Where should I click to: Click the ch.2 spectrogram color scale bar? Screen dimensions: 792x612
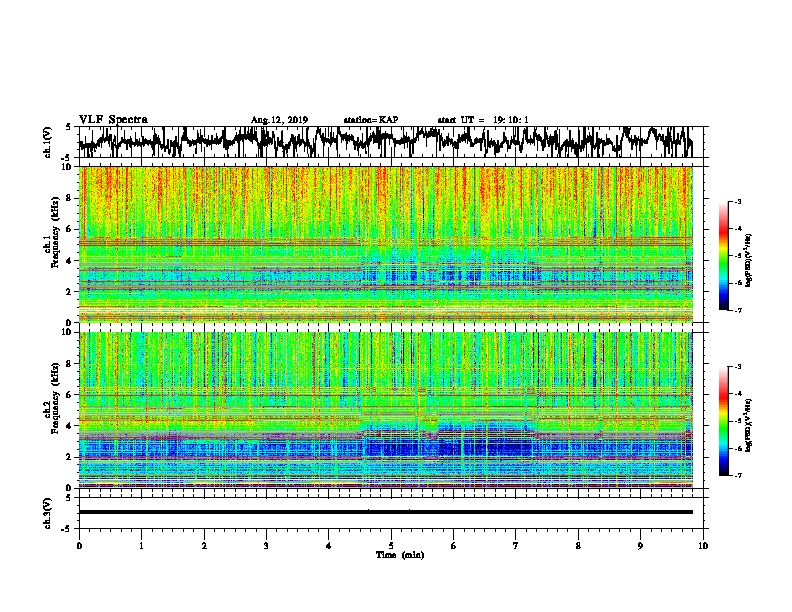click(x=723, y=421)
